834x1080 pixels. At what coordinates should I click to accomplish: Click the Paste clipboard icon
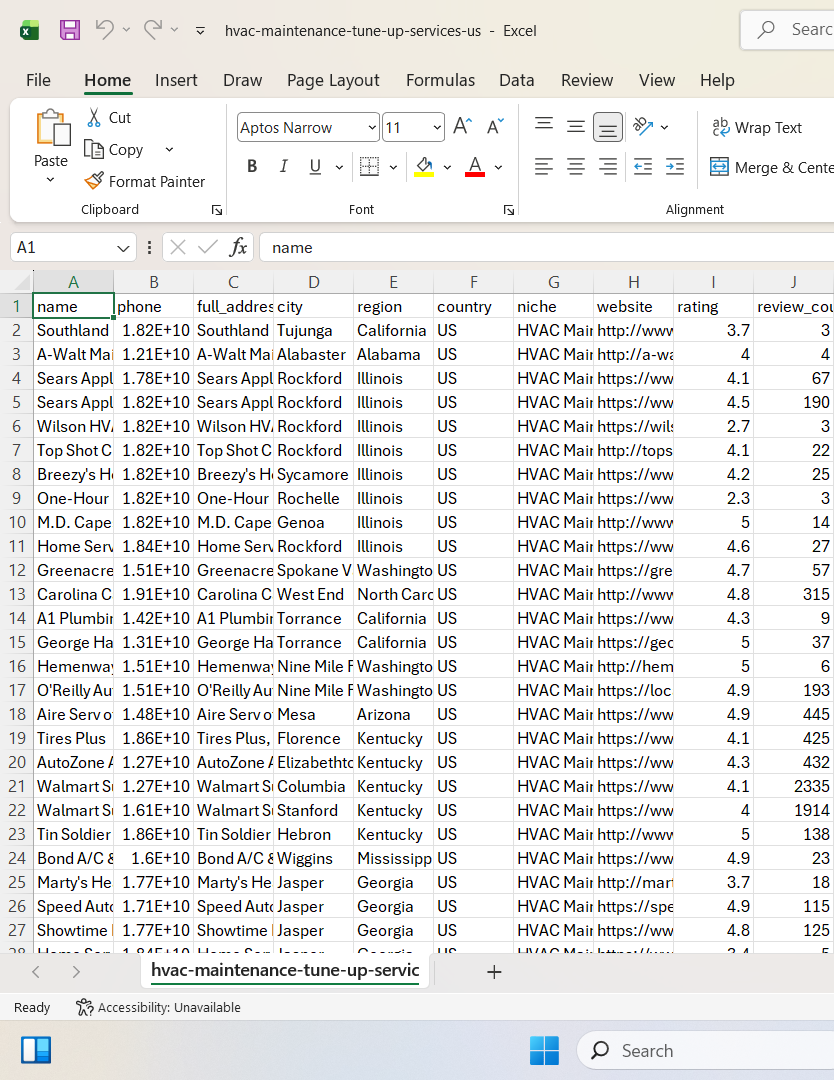tap(52, 127)
